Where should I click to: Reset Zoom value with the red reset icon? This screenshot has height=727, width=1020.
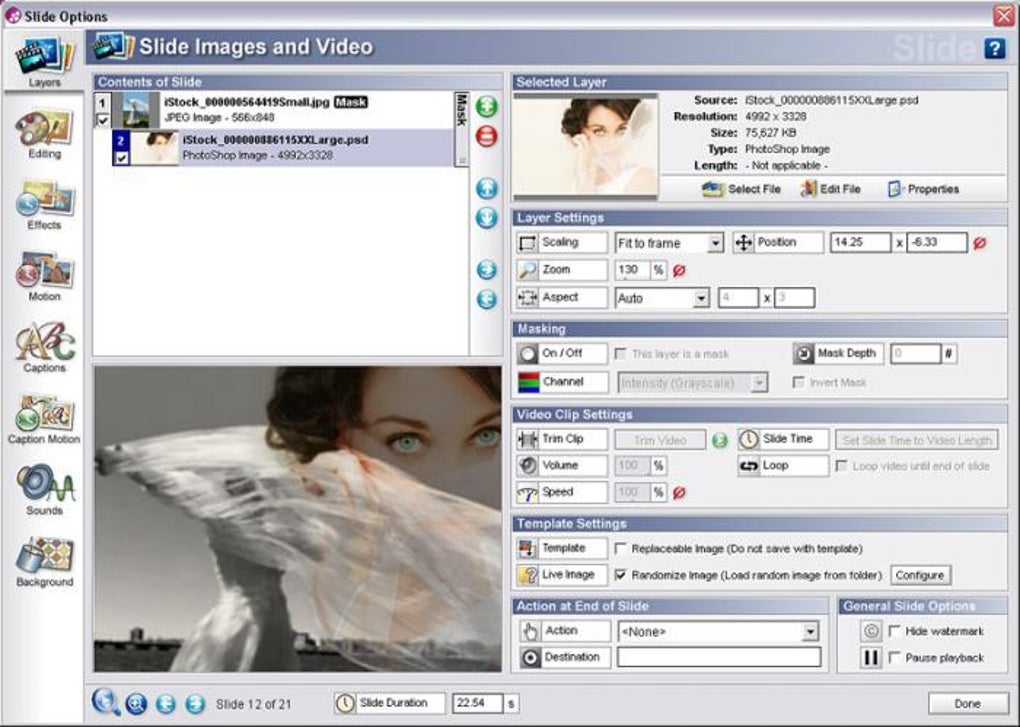point(679,271)
